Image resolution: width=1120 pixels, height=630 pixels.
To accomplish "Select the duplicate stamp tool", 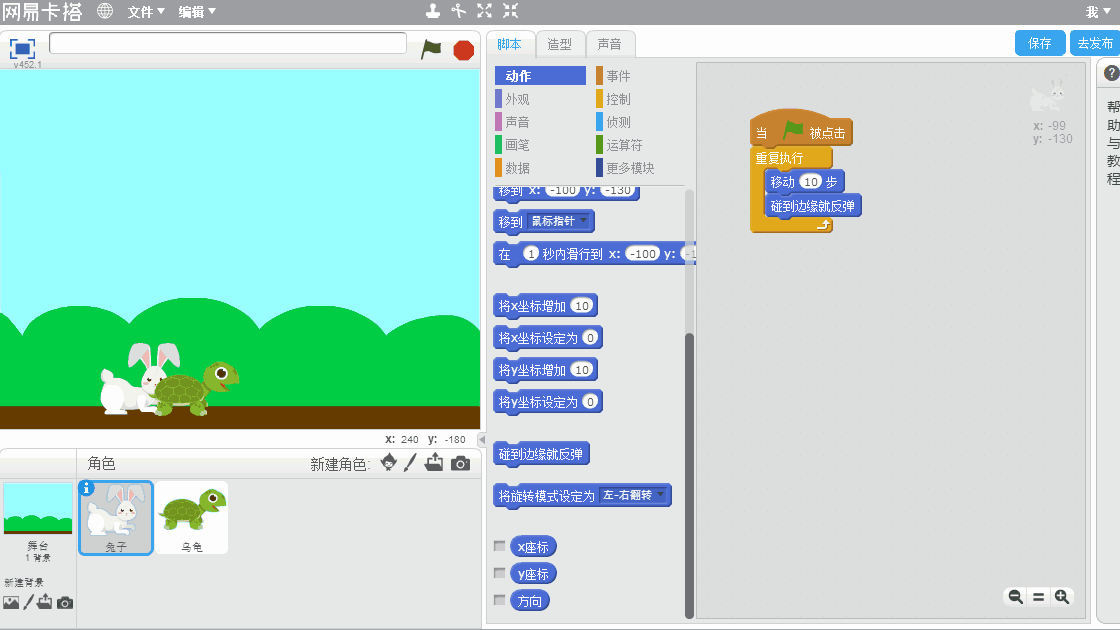I will coord(432,11).
